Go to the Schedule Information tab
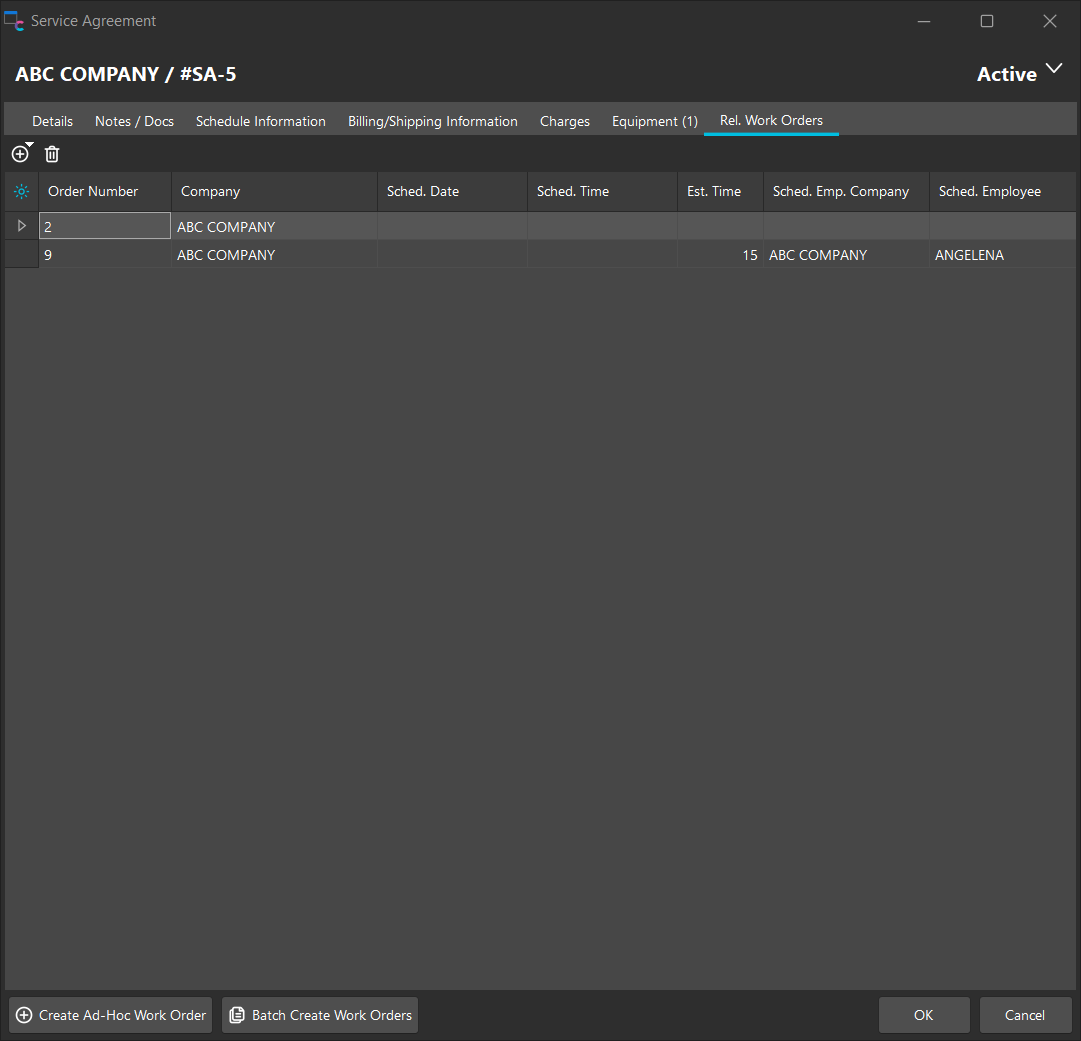The image size is (1081, 1041). [260, 121]
